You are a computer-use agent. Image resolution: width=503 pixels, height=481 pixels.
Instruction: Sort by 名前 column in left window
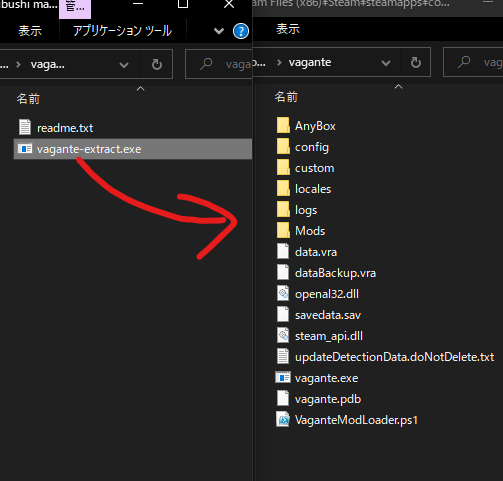(28, 99)
